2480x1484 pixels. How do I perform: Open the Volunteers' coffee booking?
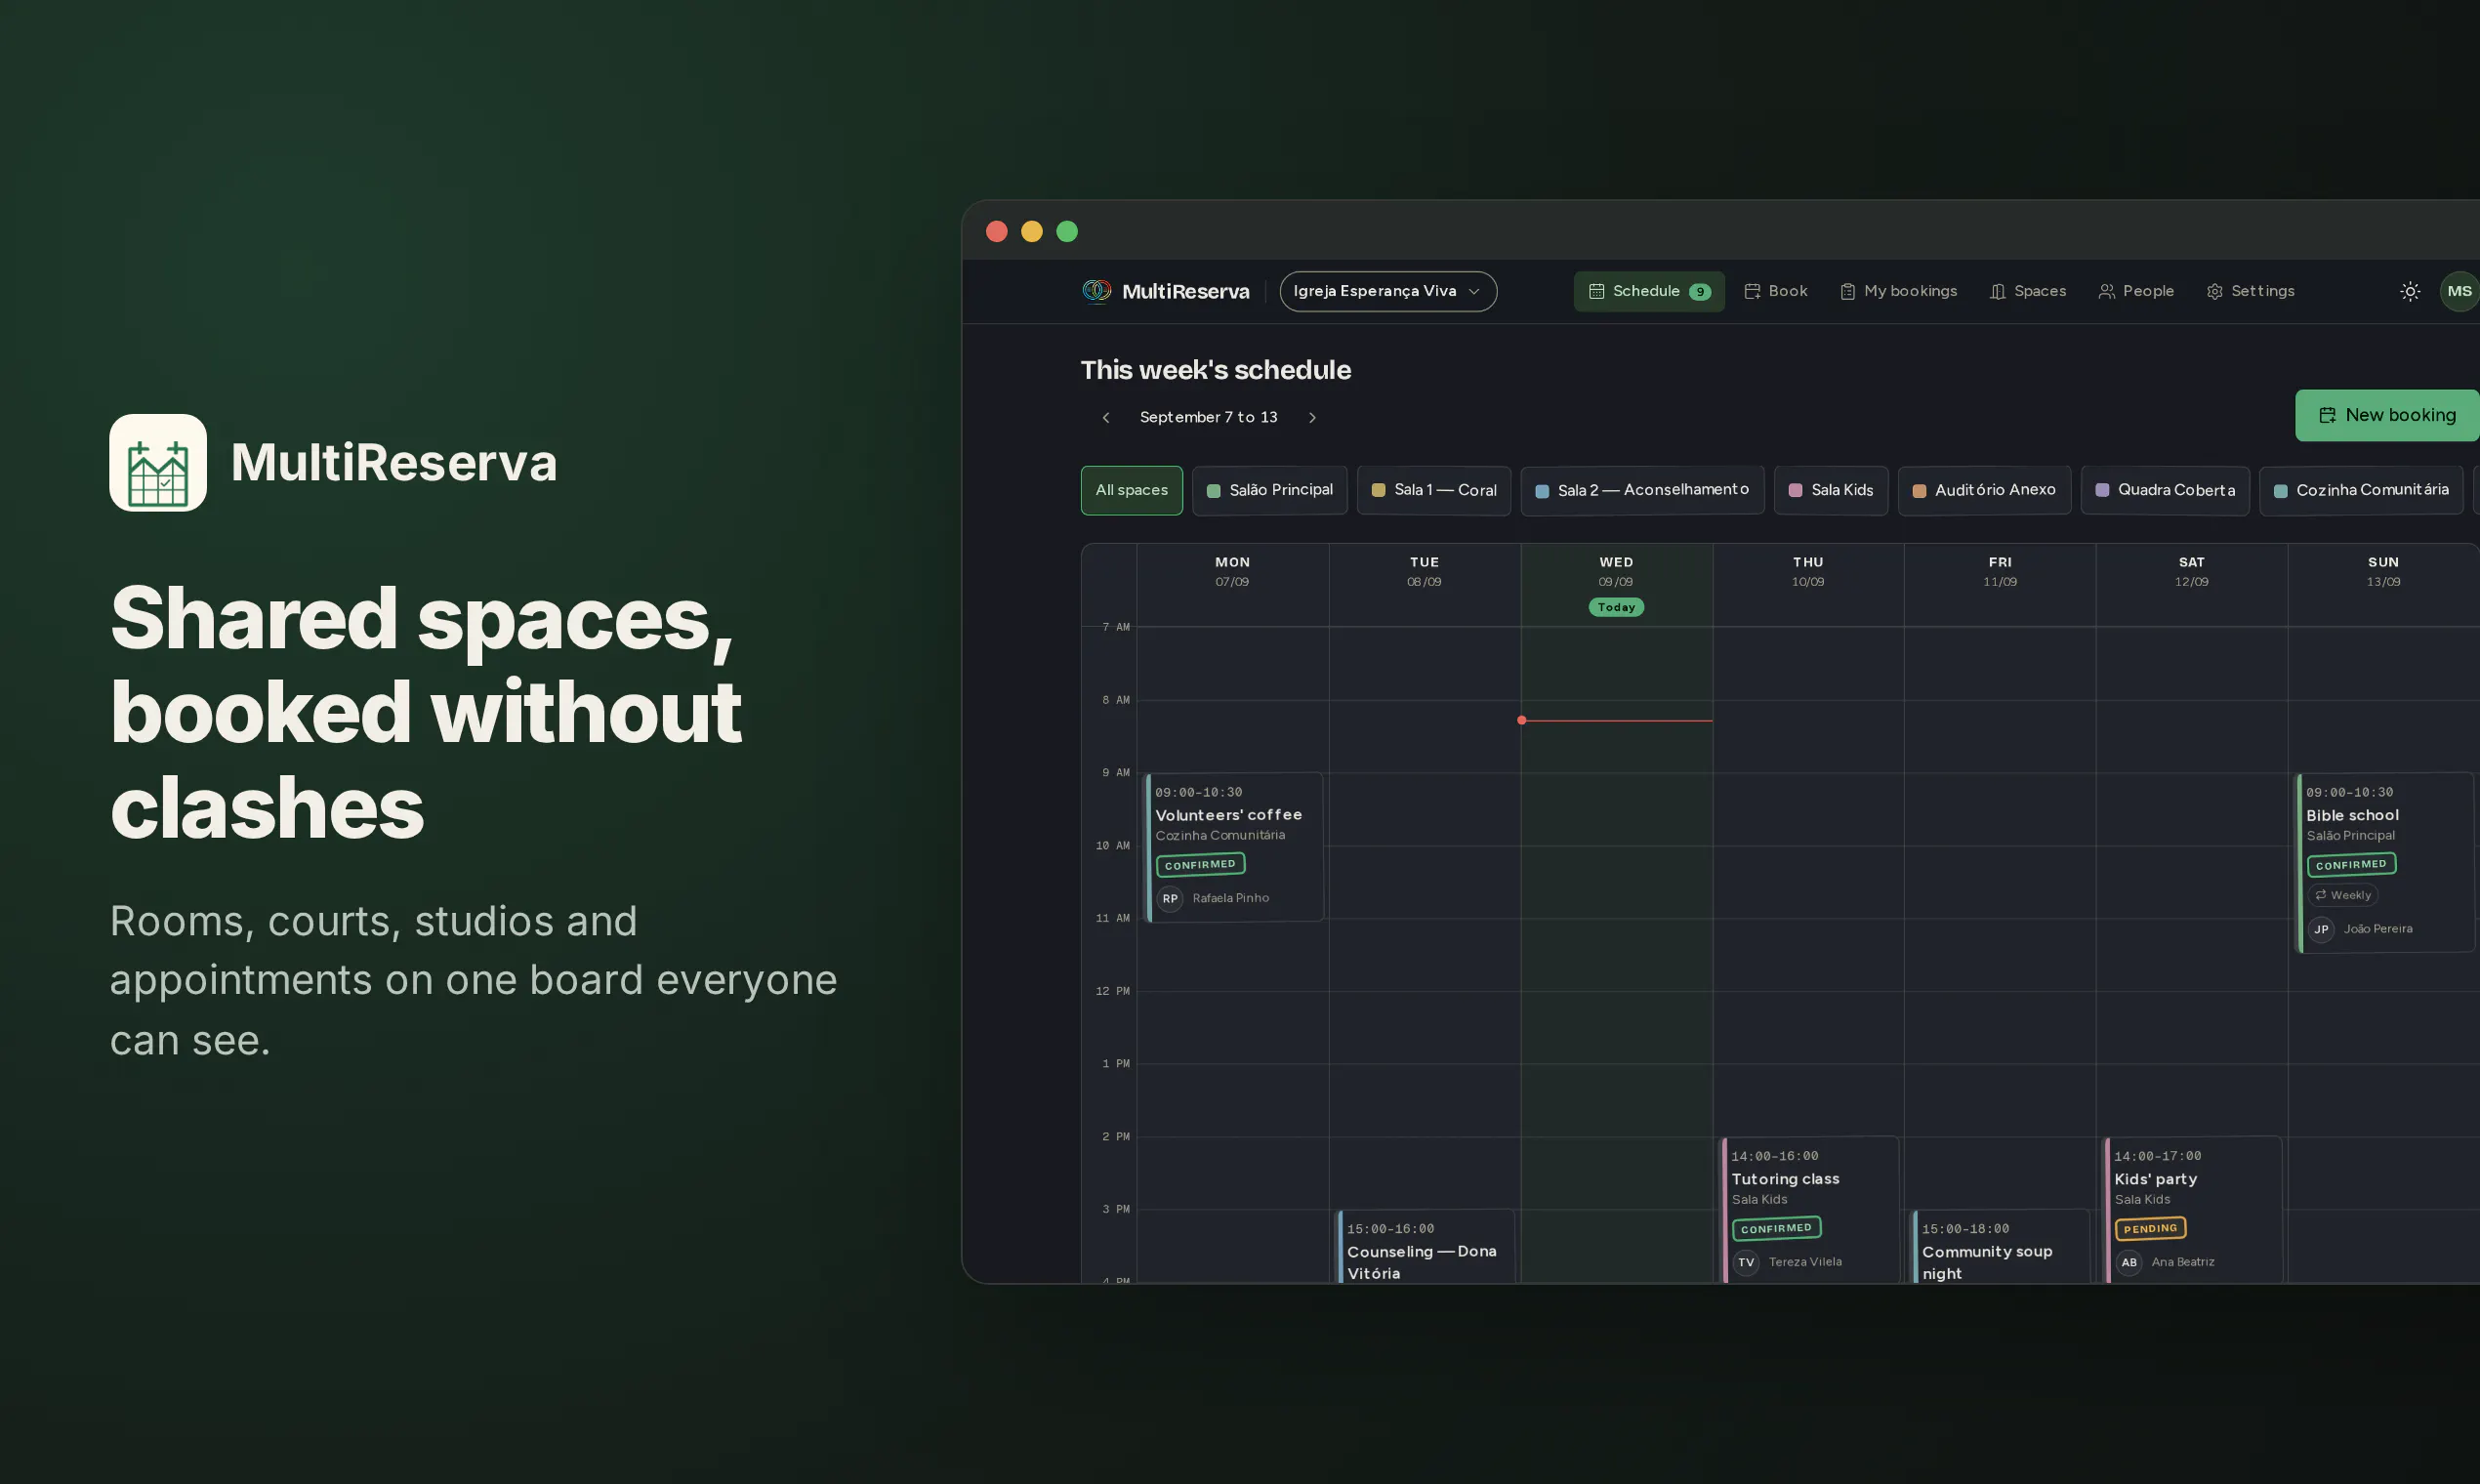[x=1234, y=847]
